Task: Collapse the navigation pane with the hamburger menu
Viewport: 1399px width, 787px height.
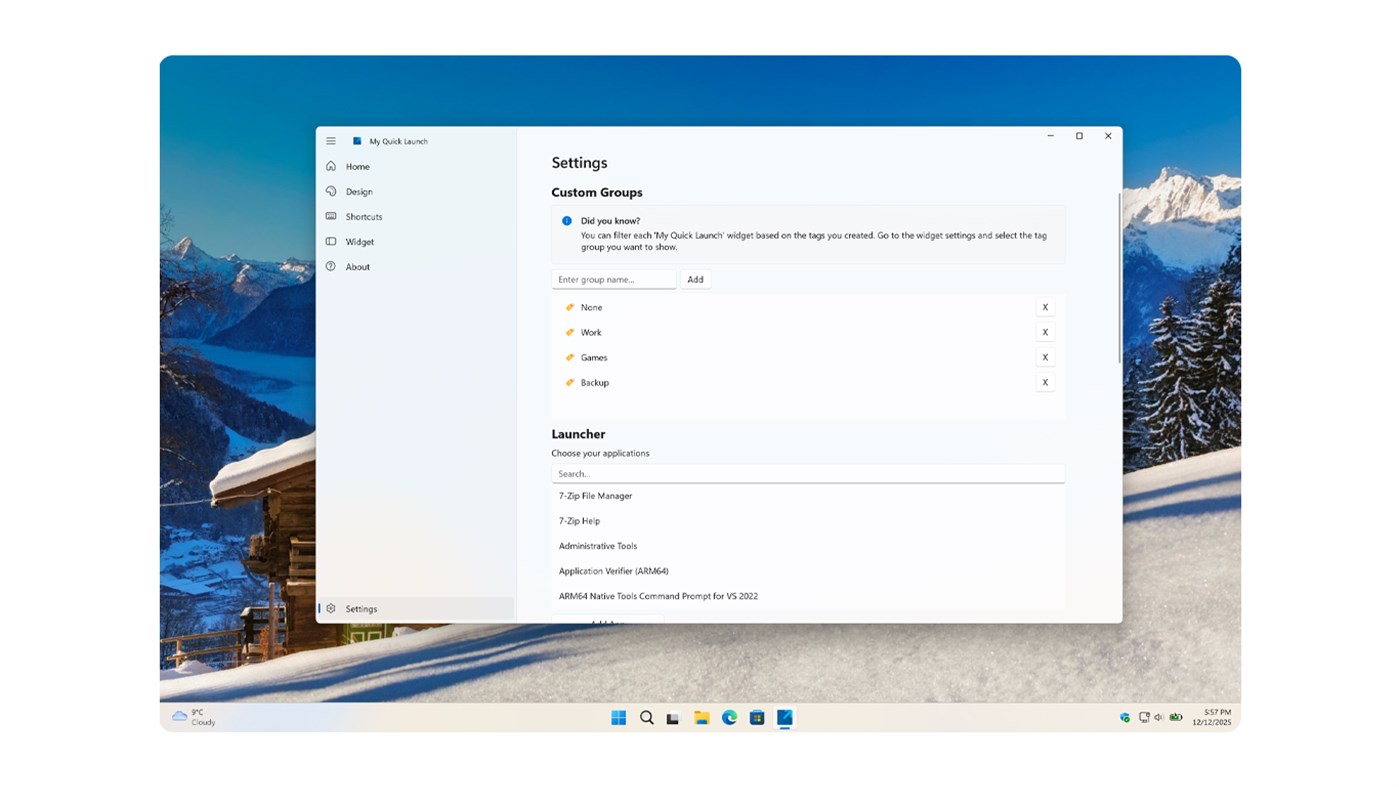Action: [x=331, y=140]
